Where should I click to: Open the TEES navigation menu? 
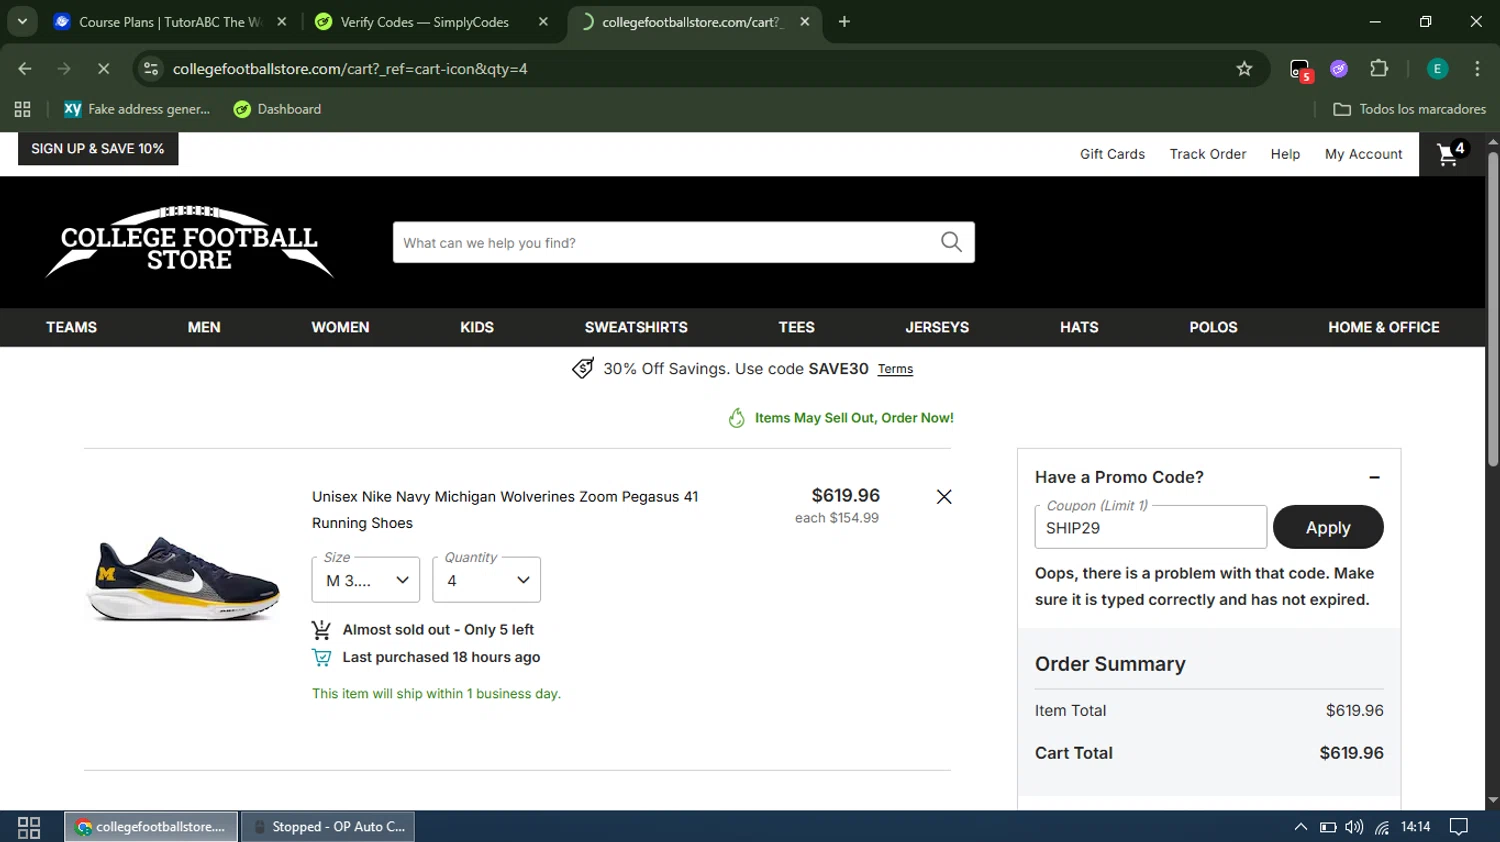click(x=796, y=327)
